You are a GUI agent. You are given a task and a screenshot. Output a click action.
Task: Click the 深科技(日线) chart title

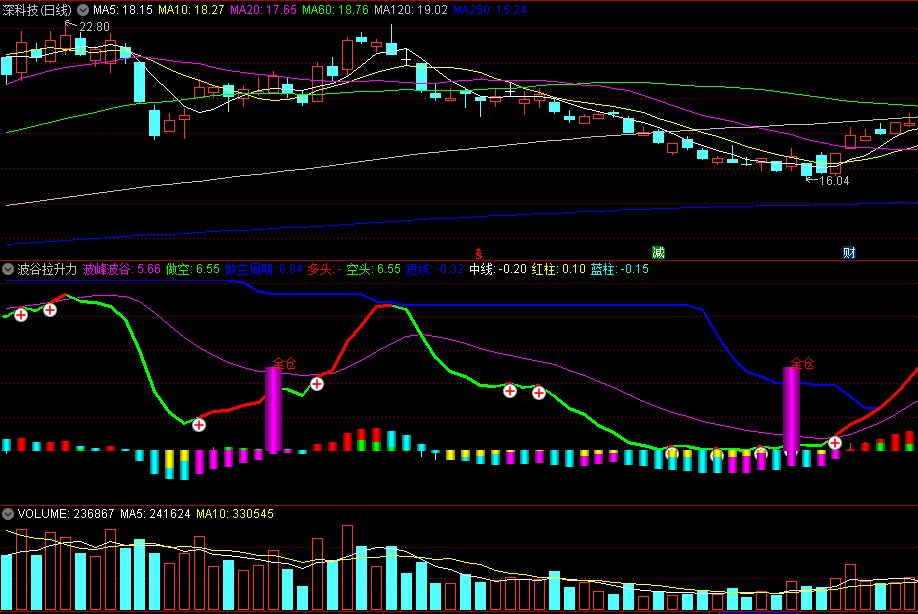[x=37, y=10]
